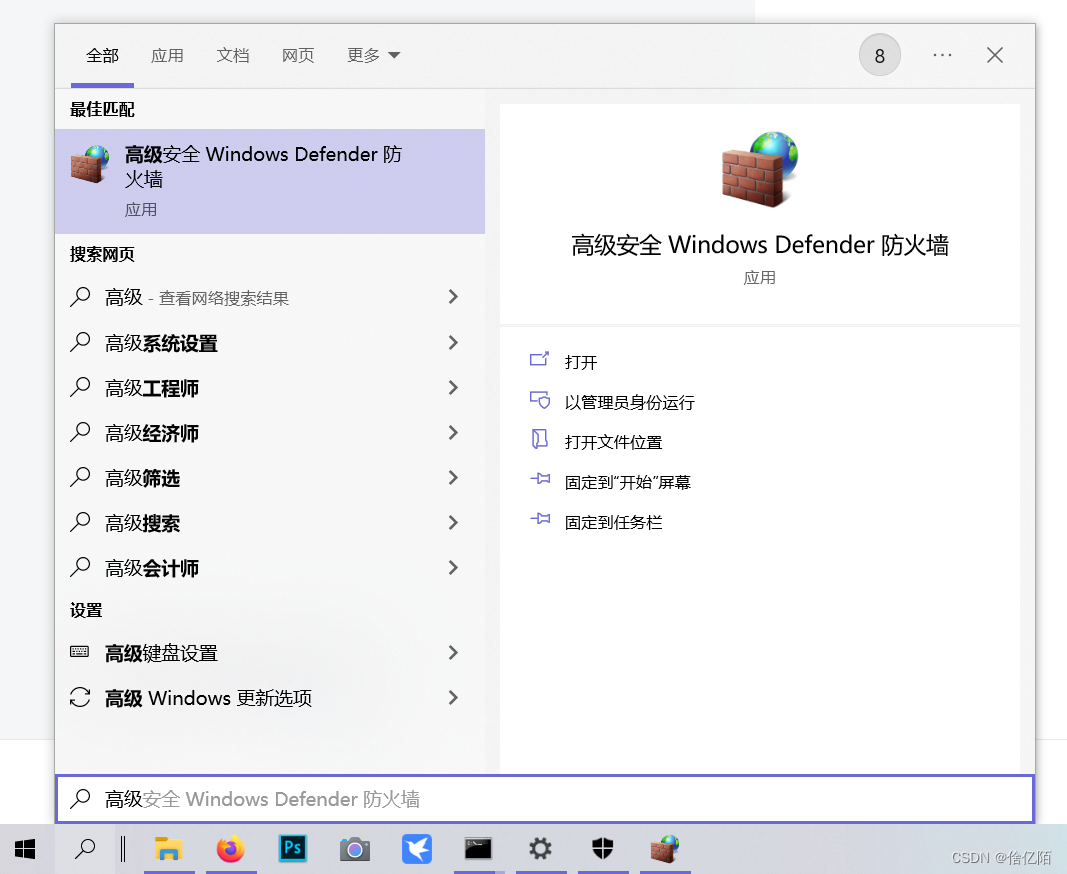This screenshot has height=874, width=1067.
Task: Click the large firewall icon in preview pane
Action: [x=759, y=169]
